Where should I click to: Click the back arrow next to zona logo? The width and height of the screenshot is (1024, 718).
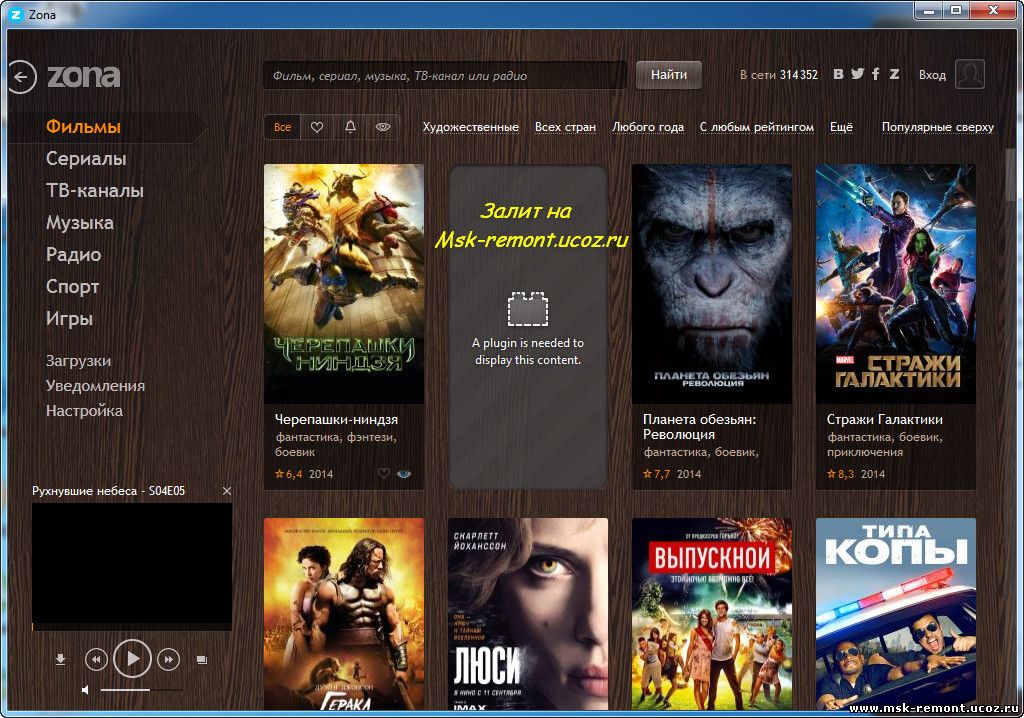tap(22, 77)
